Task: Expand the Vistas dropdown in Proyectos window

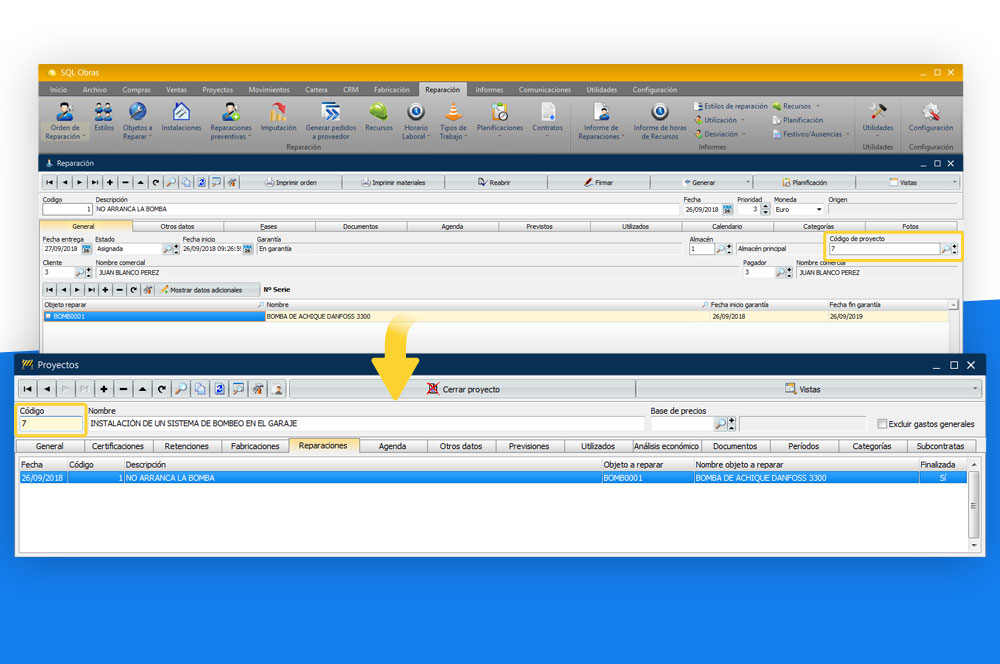Action: 975,389
